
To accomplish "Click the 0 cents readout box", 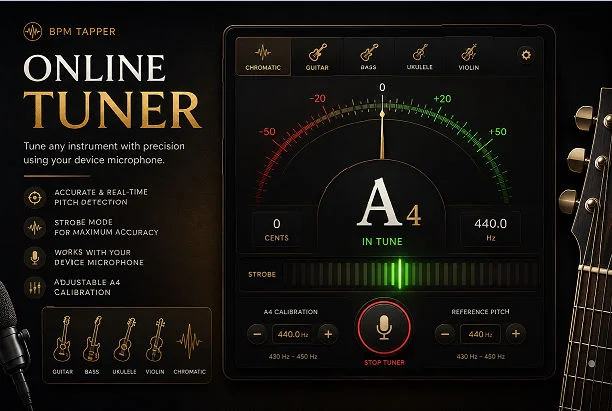I will 276,230.
